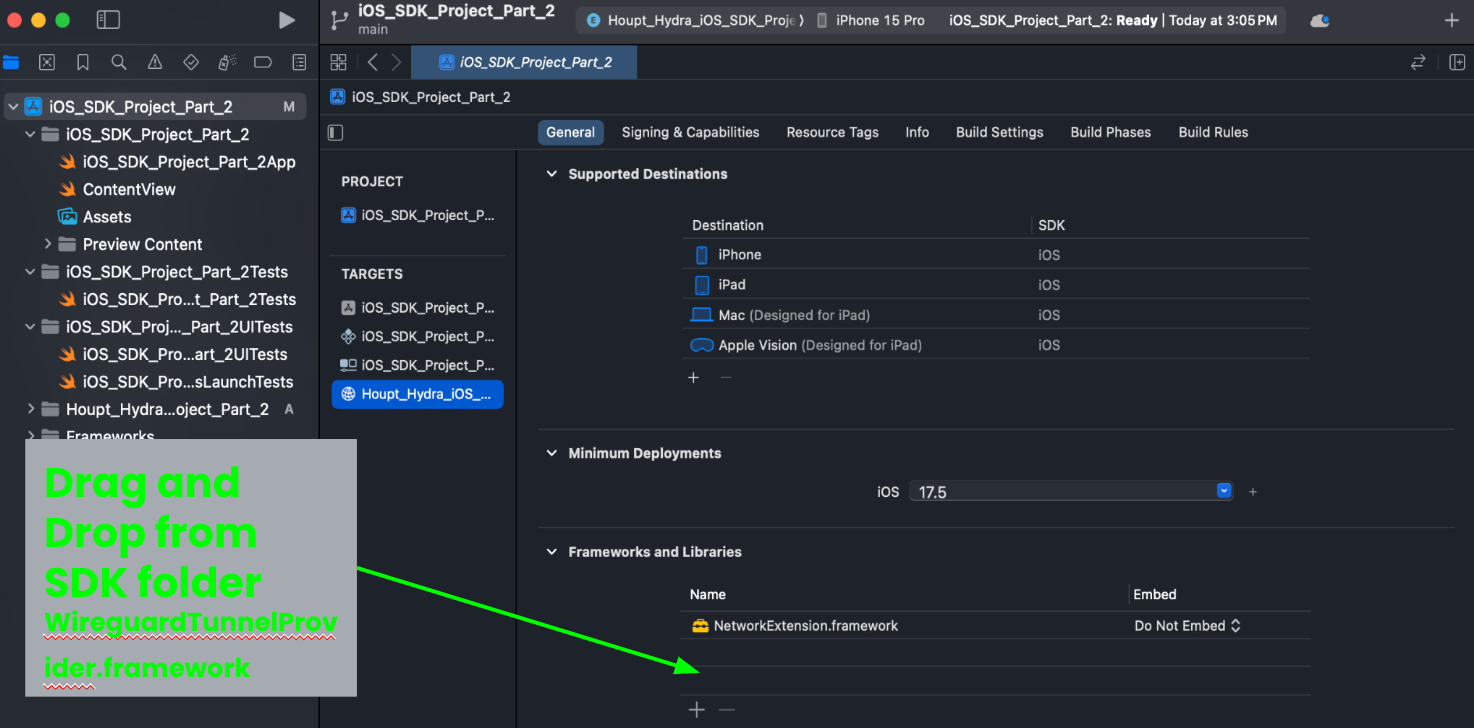Select Apple Vision destination row
1474x728 pixels.
(x=995, y=345)
